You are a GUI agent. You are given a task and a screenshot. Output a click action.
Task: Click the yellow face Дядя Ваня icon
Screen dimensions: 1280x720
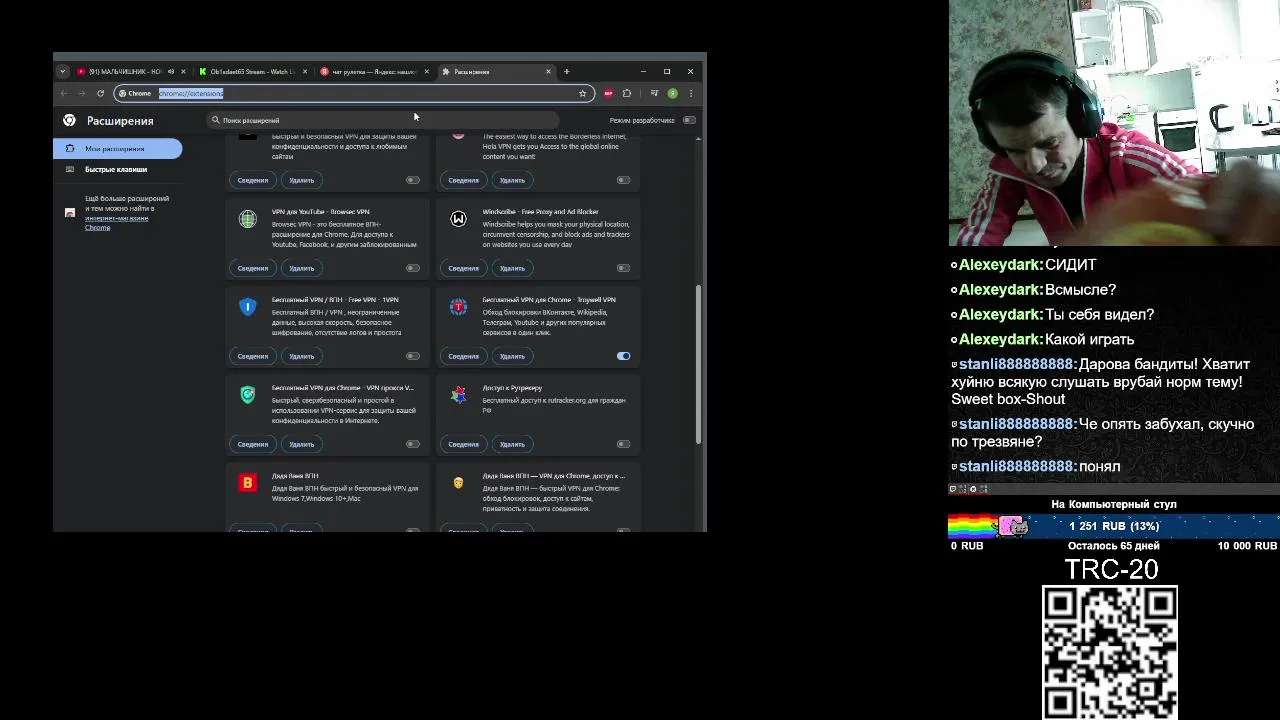[x=458, y=483]
